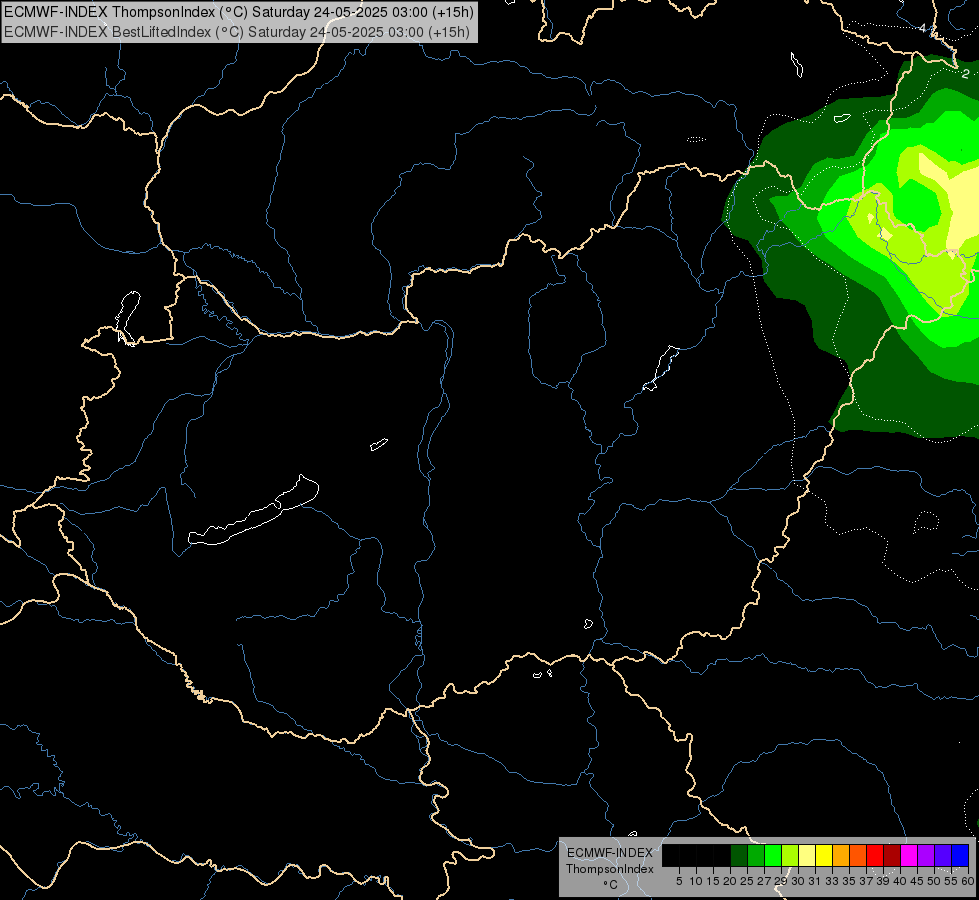Click the contour label '4' on the map
The width and height of the screenshot is (979, 900).
(923, 28)
